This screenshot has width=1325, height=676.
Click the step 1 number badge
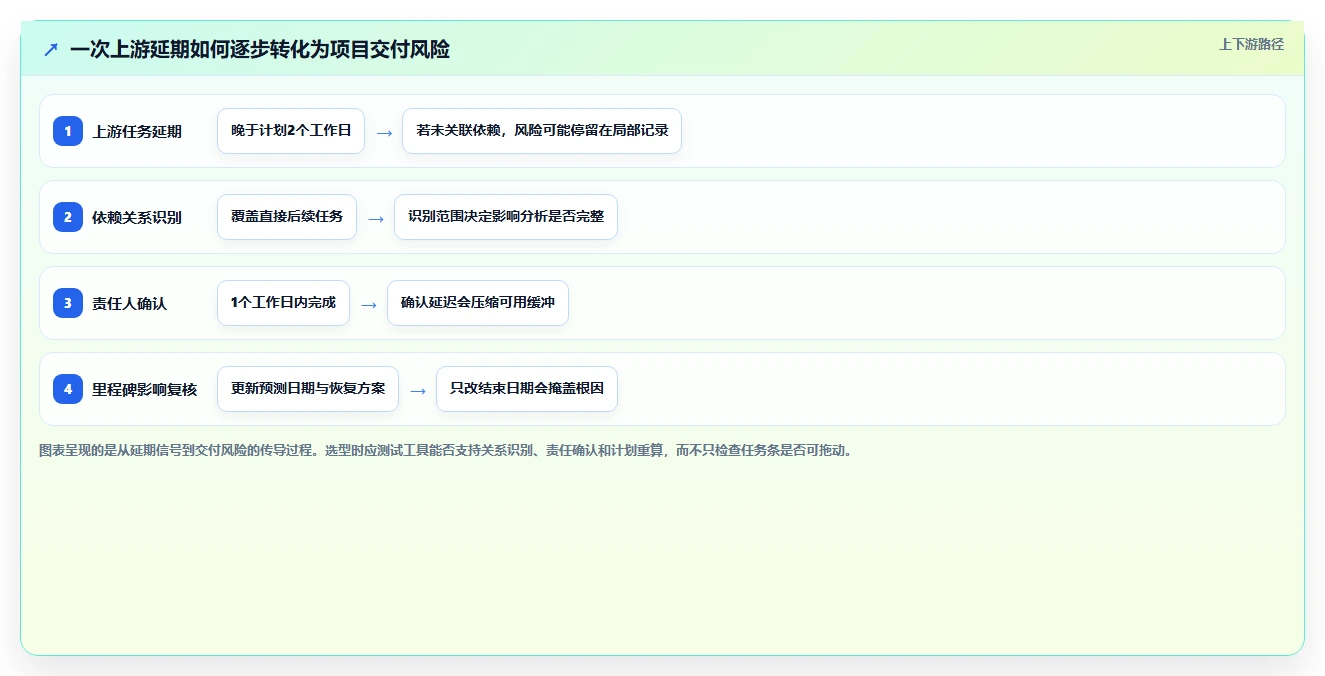click(68, 131)
